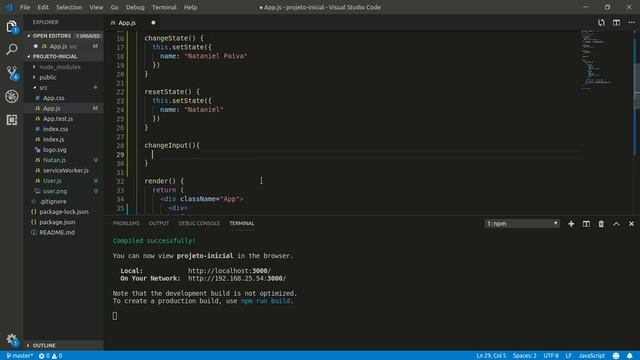This screenshot has width=640, height=360.
Task: Open changes compare icon in editor toolbar
Action: click(x=601, y=22)
